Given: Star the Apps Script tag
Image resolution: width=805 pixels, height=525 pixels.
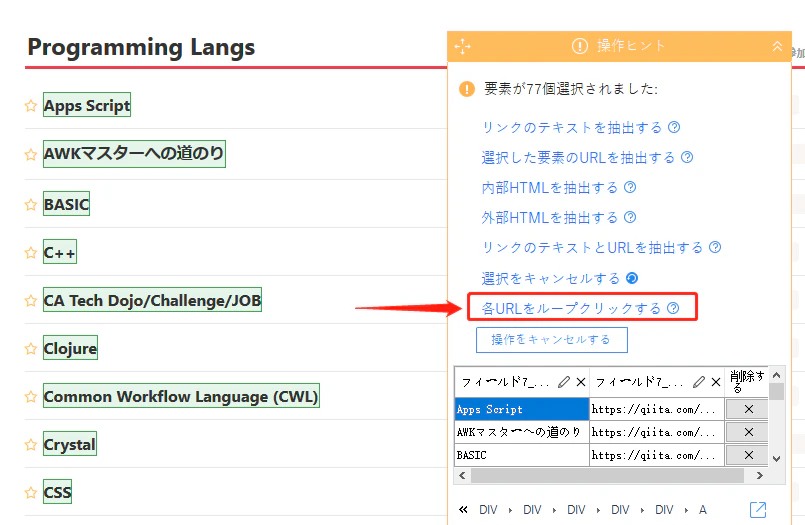Looking at the screenshot, I should (31, 106).
